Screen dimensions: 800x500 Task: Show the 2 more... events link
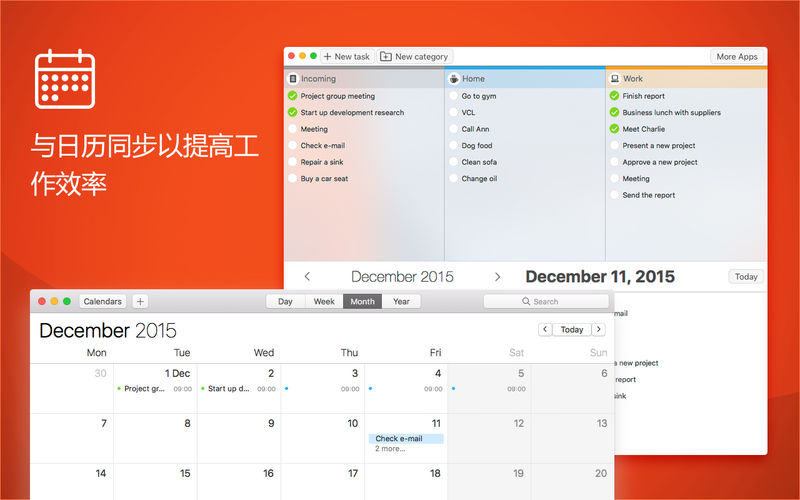point(390,449)
